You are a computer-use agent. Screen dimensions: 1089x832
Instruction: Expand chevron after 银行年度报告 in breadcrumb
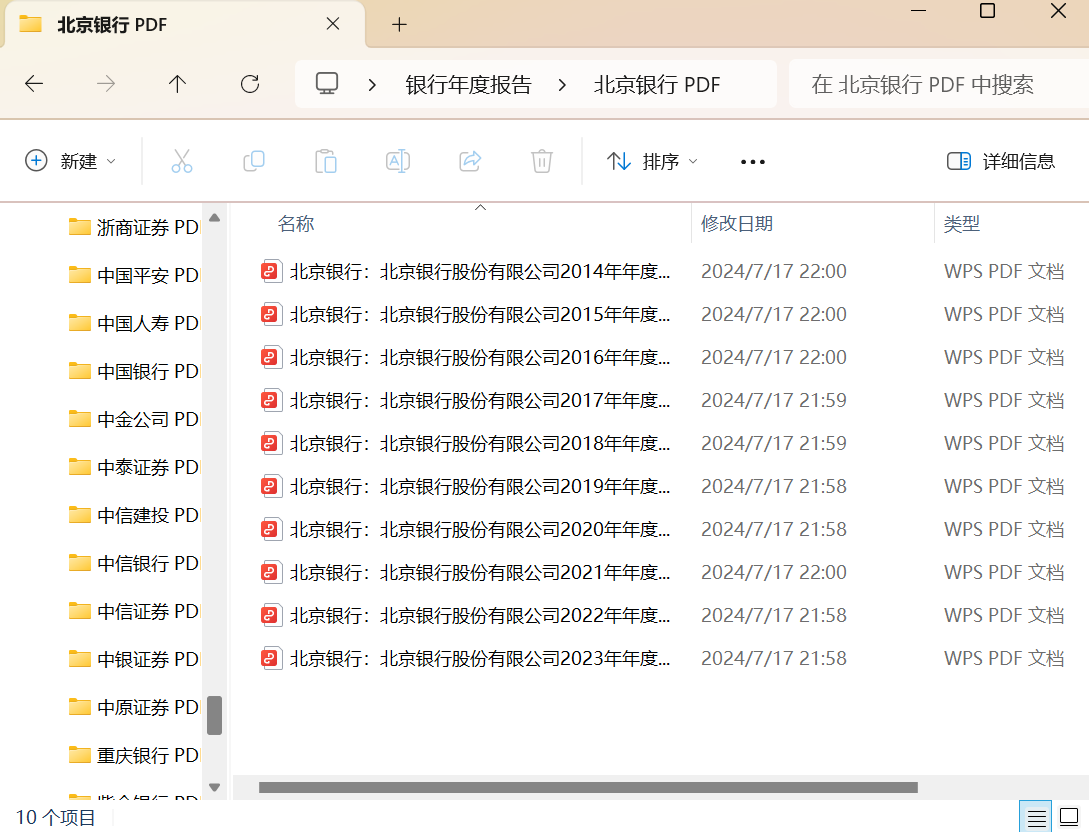click(x=562, y=85)
